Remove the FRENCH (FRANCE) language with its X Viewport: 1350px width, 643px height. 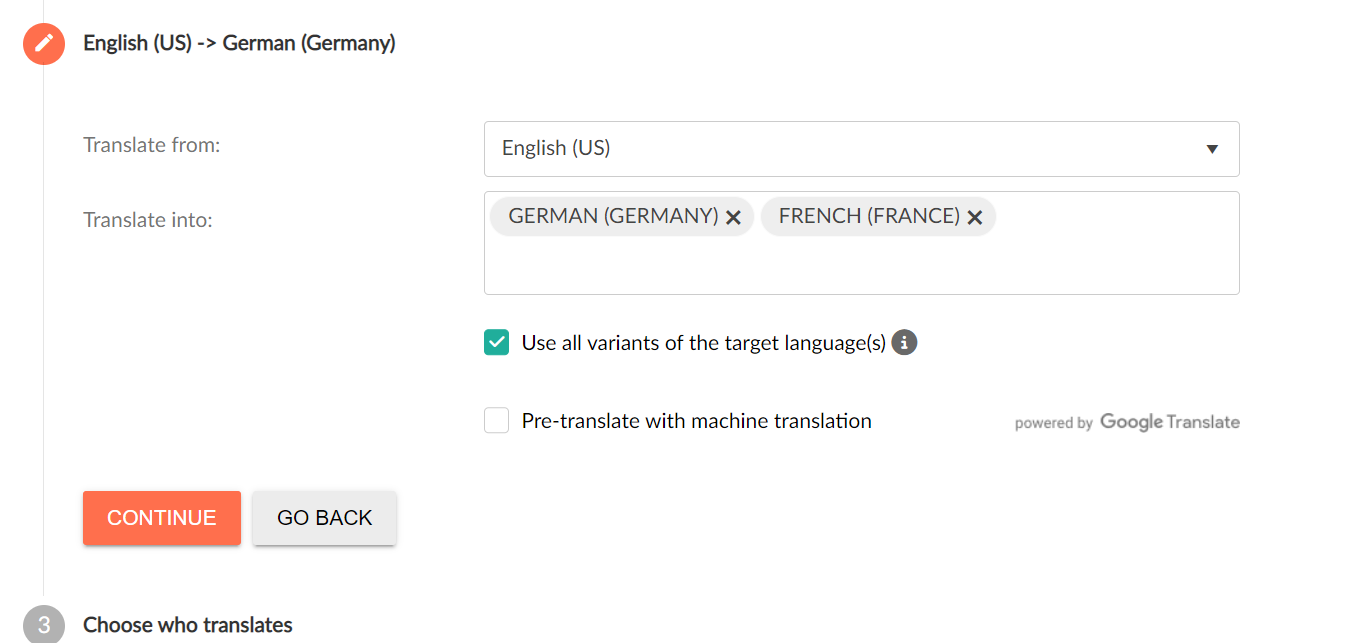point(975,216)
